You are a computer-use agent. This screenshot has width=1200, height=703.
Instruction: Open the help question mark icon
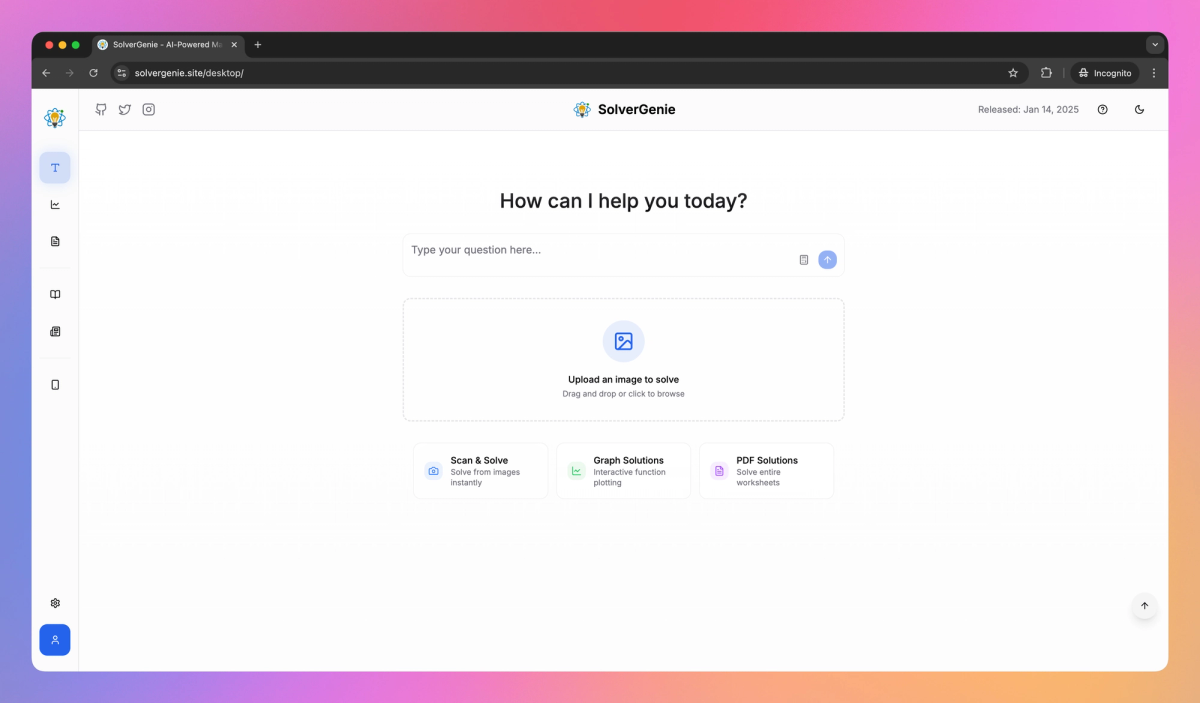[1102, 109]
